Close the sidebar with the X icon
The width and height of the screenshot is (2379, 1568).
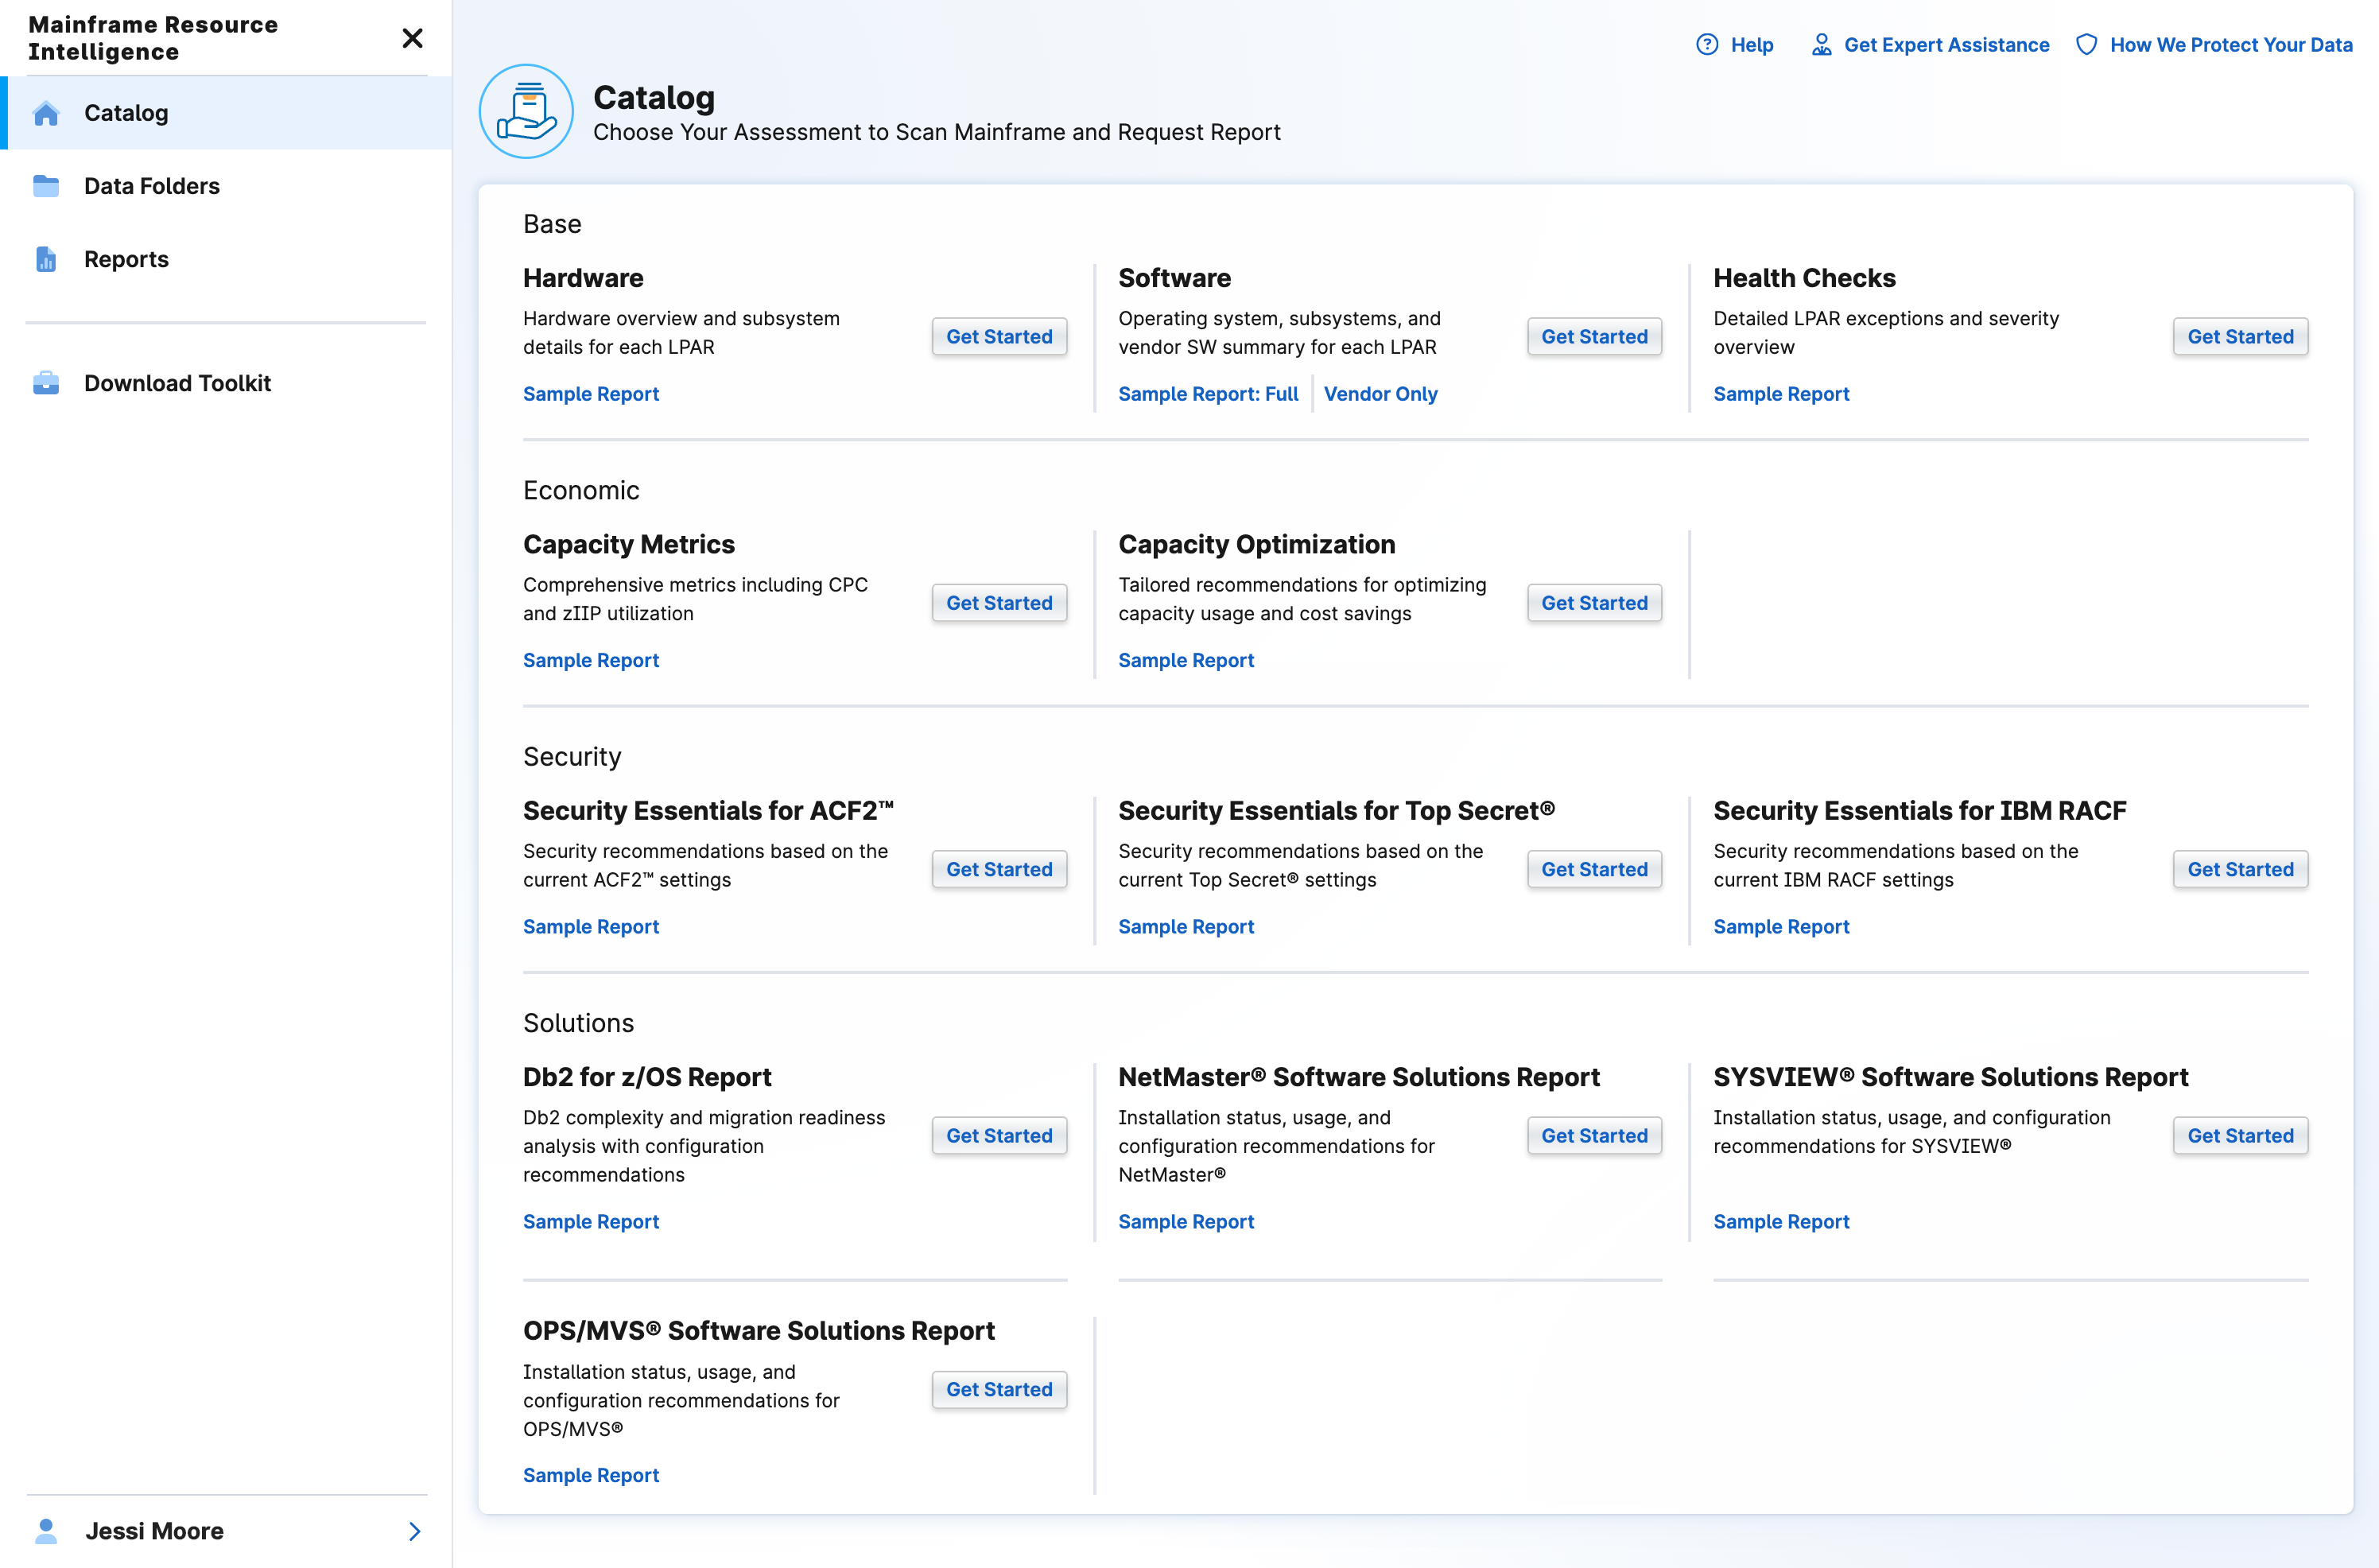(x=412, y=38)
